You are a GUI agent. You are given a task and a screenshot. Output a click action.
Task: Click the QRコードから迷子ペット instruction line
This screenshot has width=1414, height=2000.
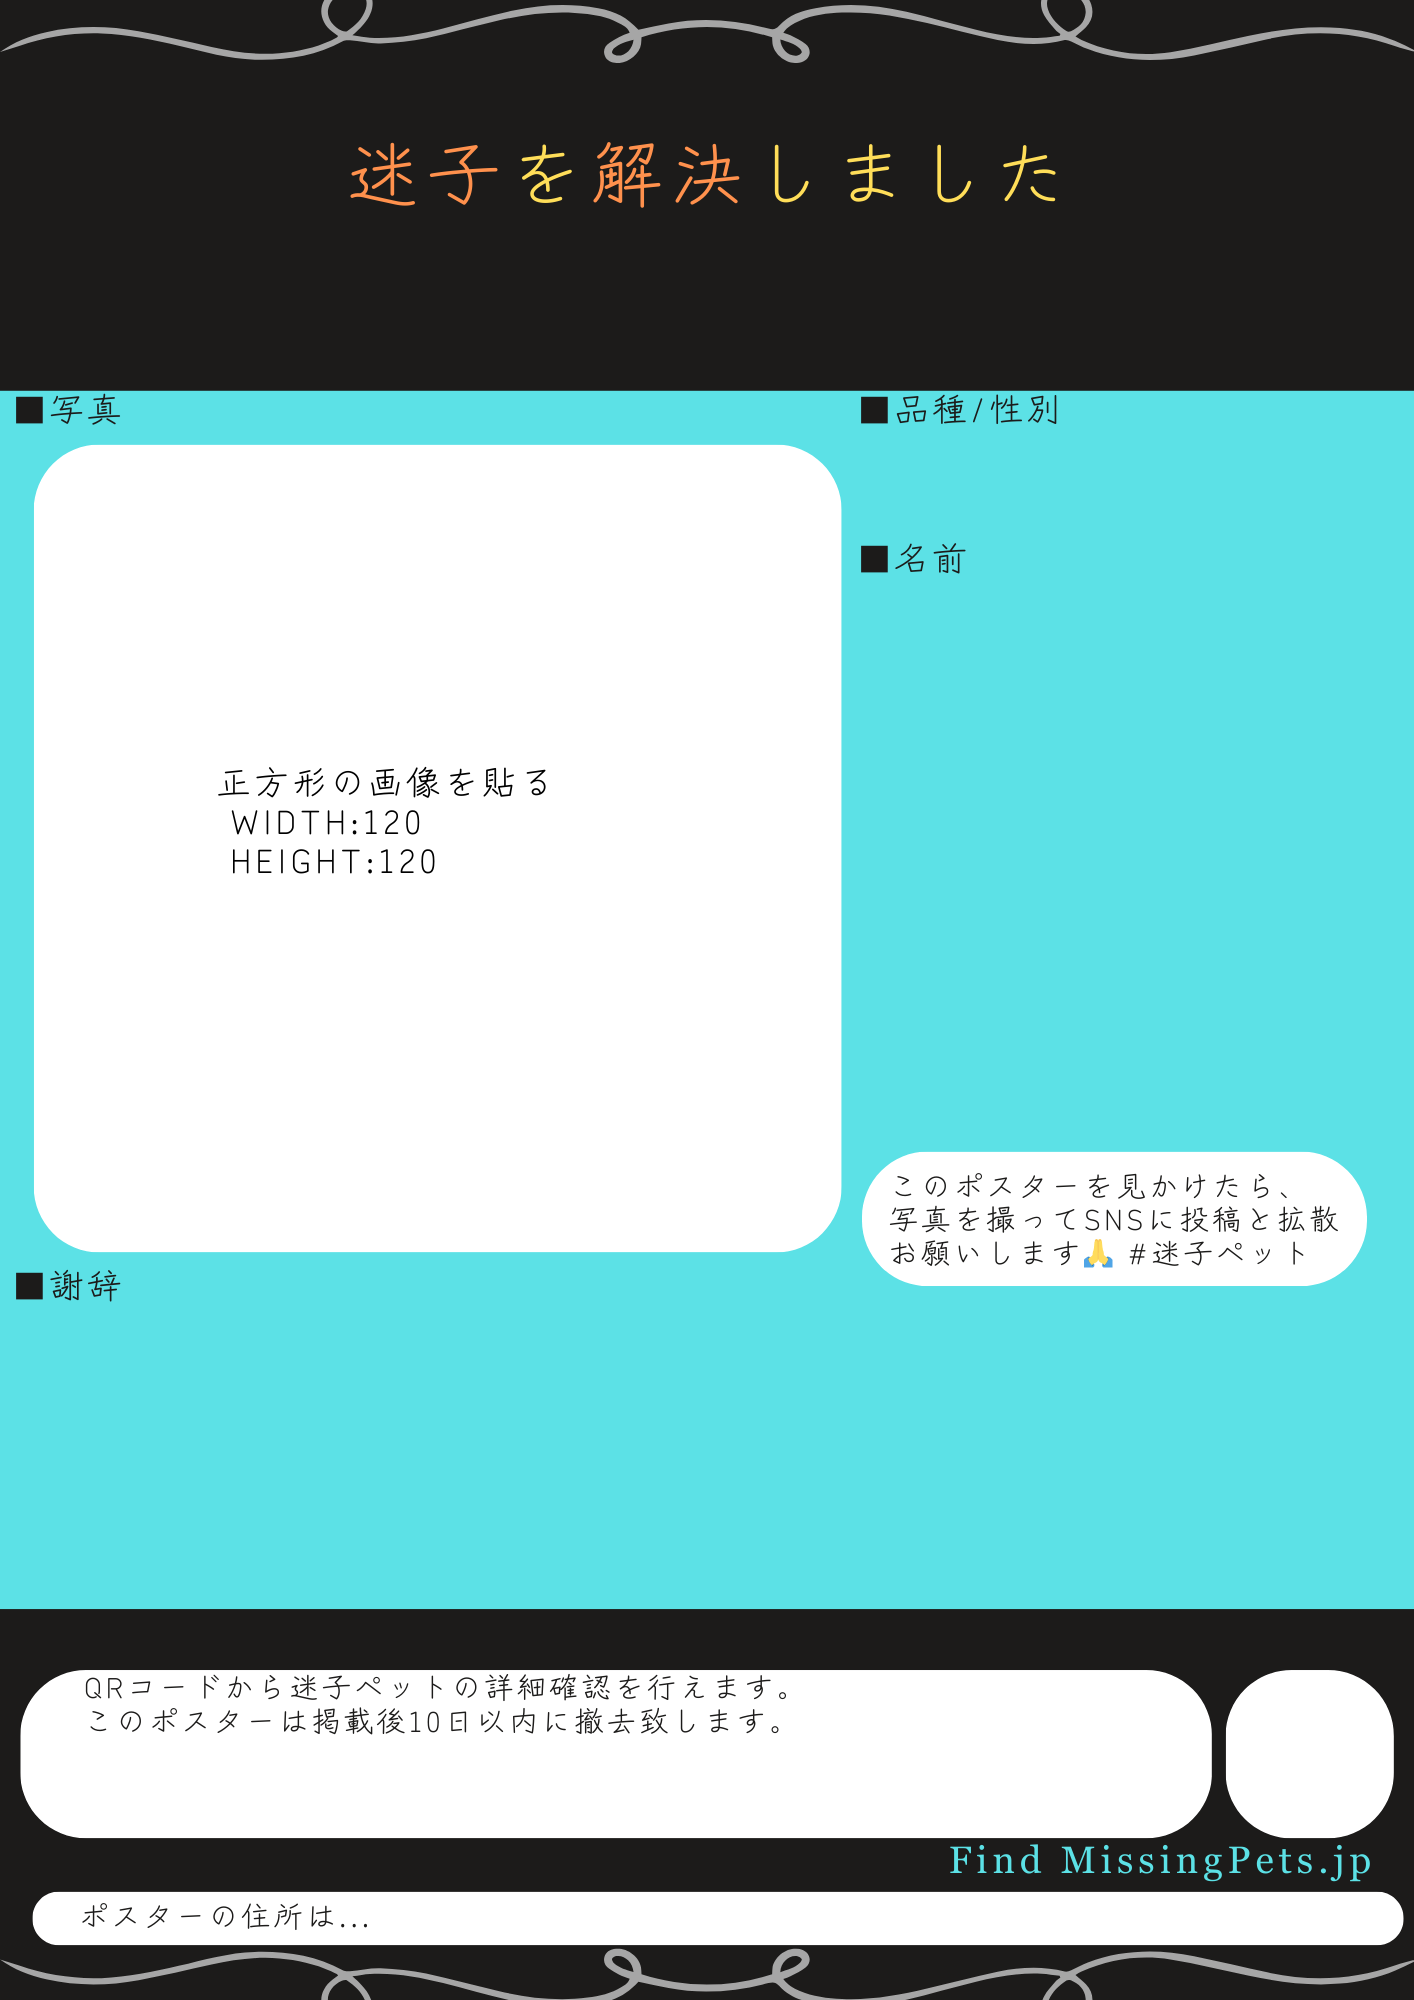440,1688
